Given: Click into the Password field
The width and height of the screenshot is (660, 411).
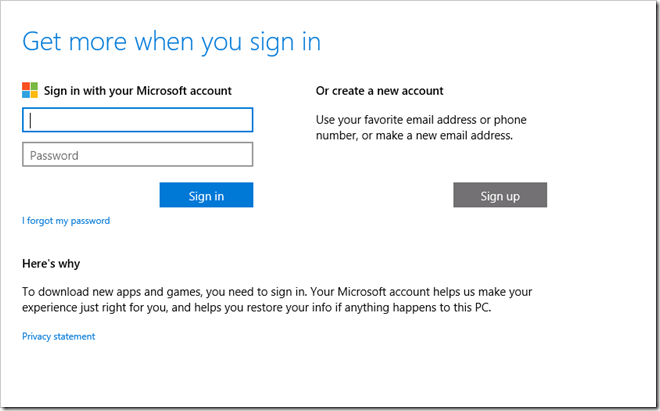Looking at the screenshot, I should 137,155.
